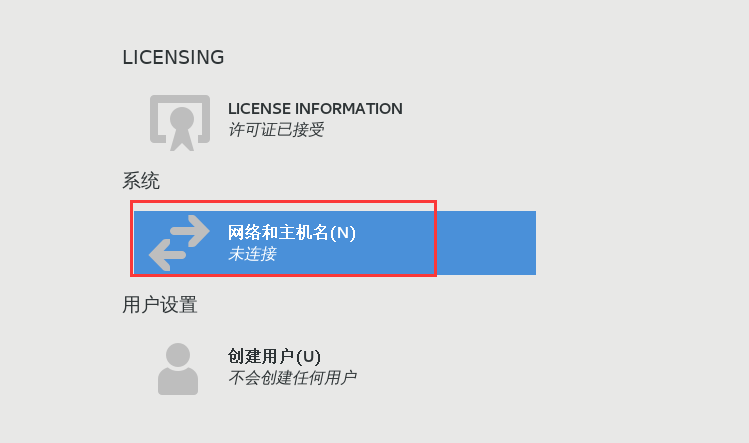Click the right-pointing arrow in network icon

(190, 231)
